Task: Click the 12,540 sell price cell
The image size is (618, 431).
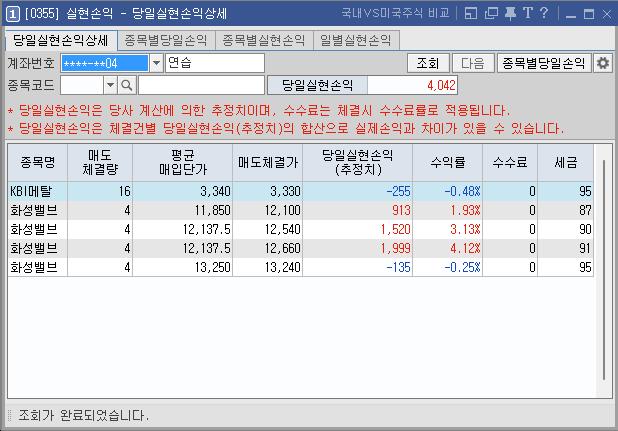Action: coord(268,229)
